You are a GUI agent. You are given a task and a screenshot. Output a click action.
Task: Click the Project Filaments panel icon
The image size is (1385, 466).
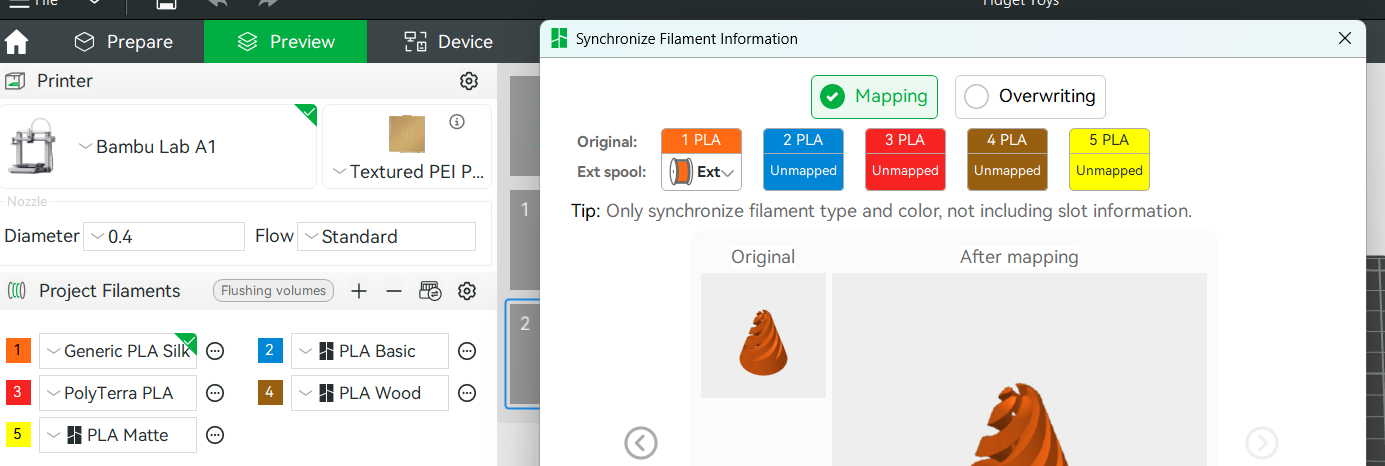click(x=17, y=291)
